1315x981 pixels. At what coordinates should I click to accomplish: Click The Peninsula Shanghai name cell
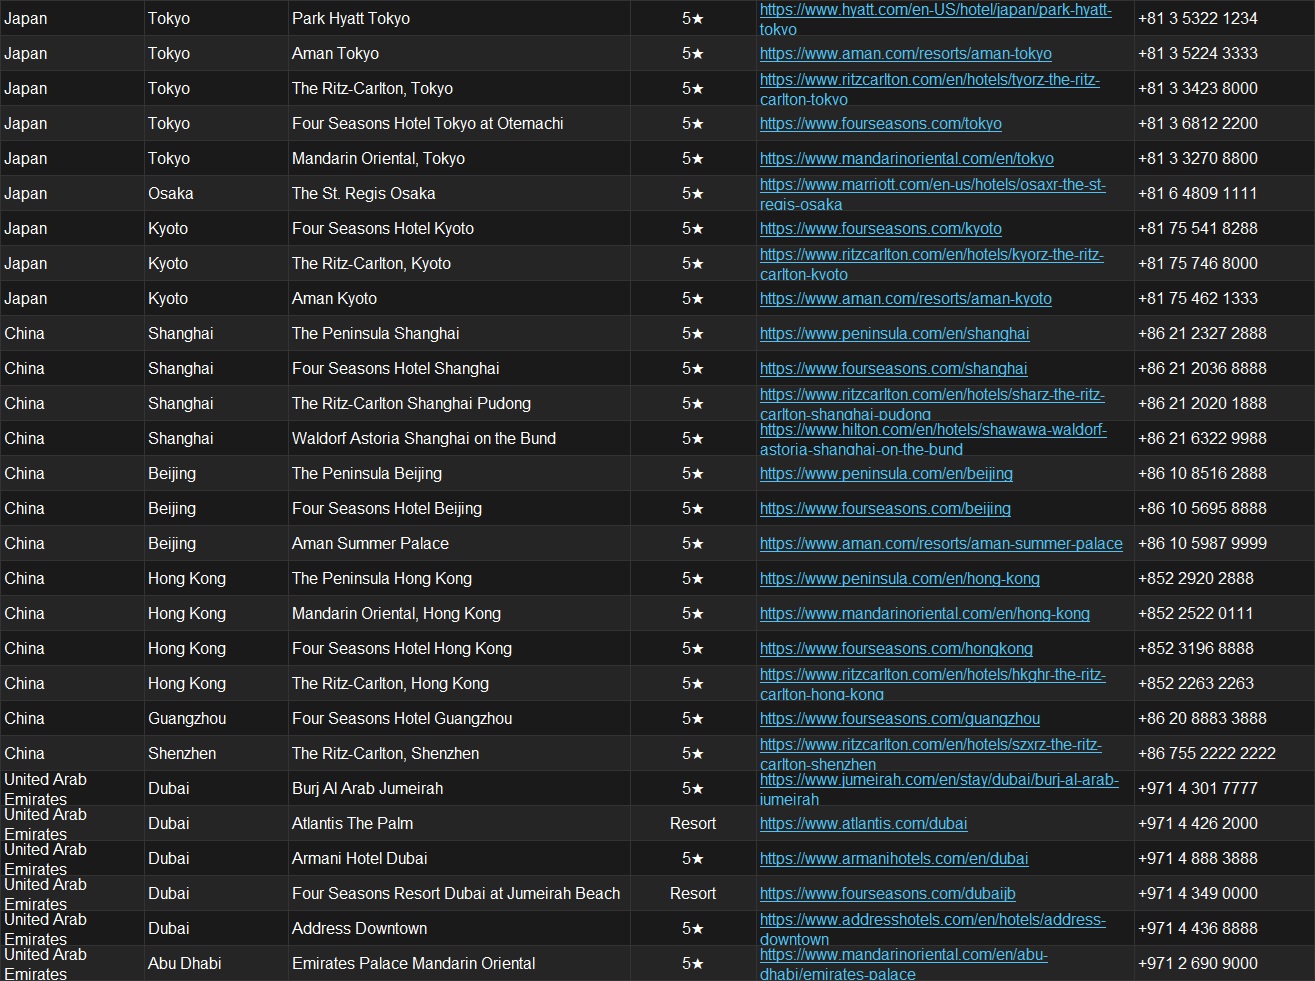click(459, 334)
